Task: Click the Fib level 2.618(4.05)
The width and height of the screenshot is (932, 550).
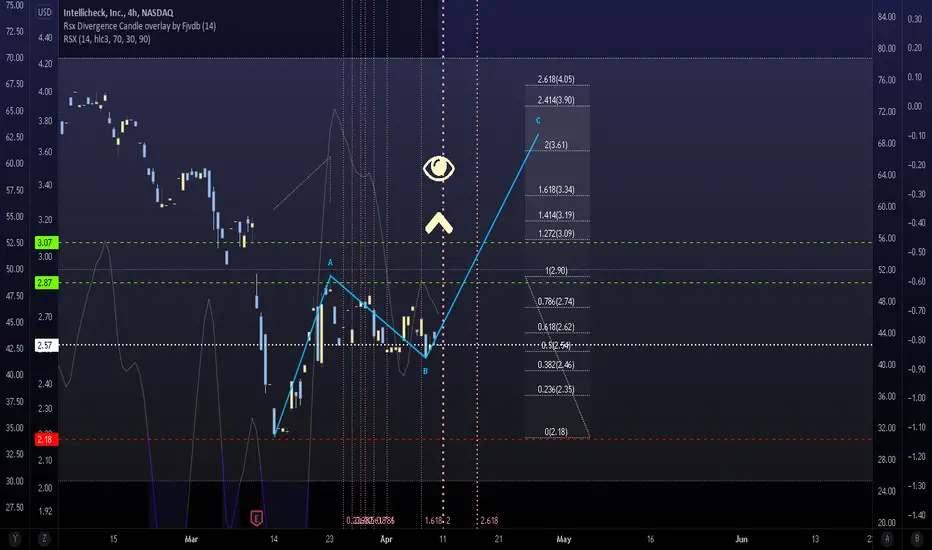Action: (x=556, y=79)
